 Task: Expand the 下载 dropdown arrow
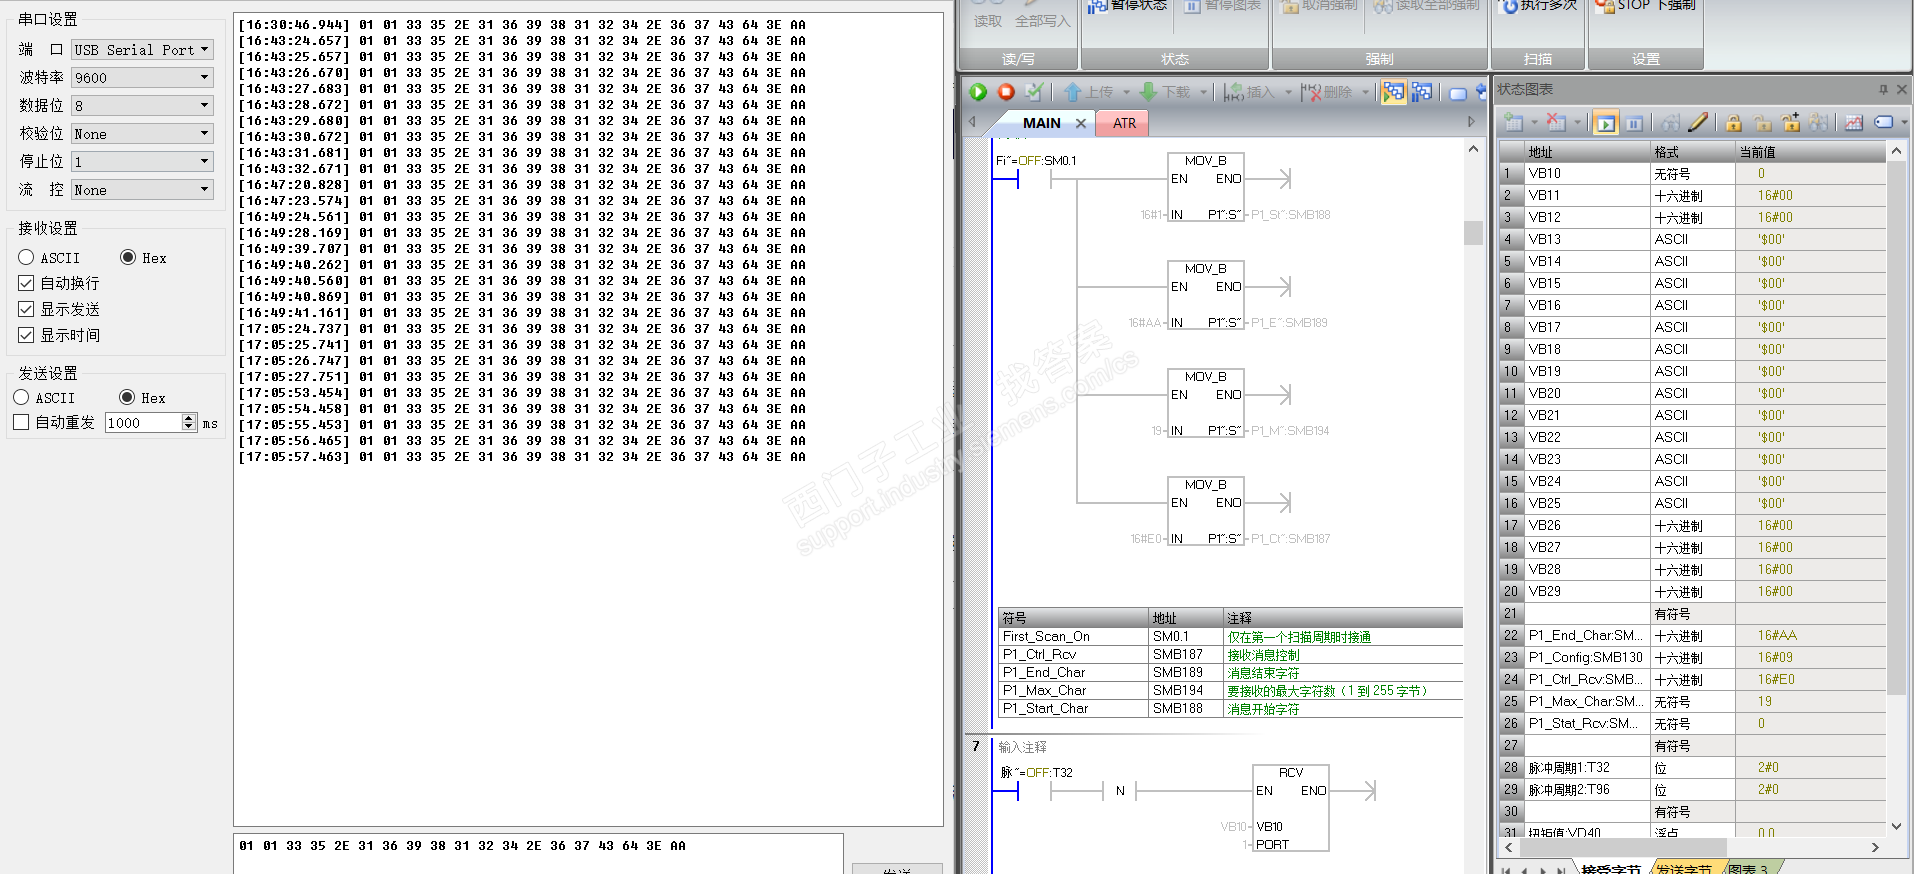coord(1203,92)
